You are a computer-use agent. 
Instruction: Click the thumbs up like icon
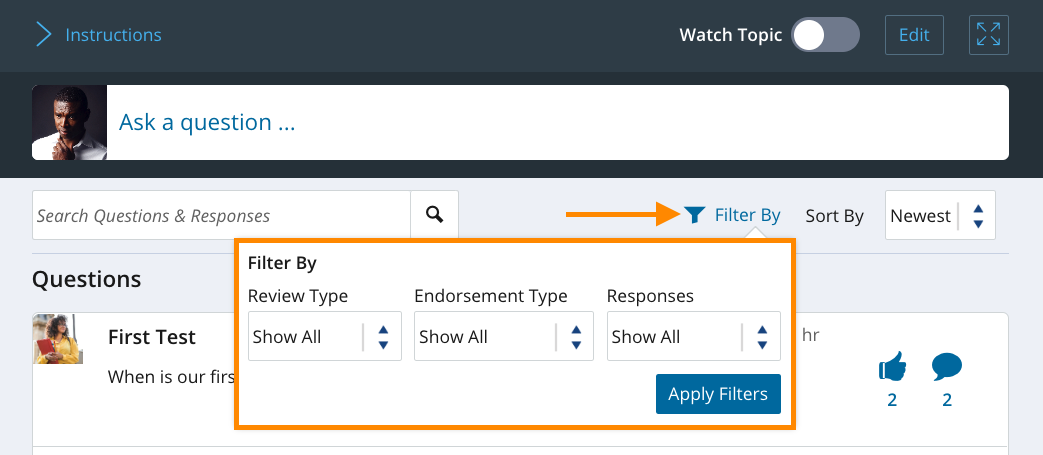892,369
